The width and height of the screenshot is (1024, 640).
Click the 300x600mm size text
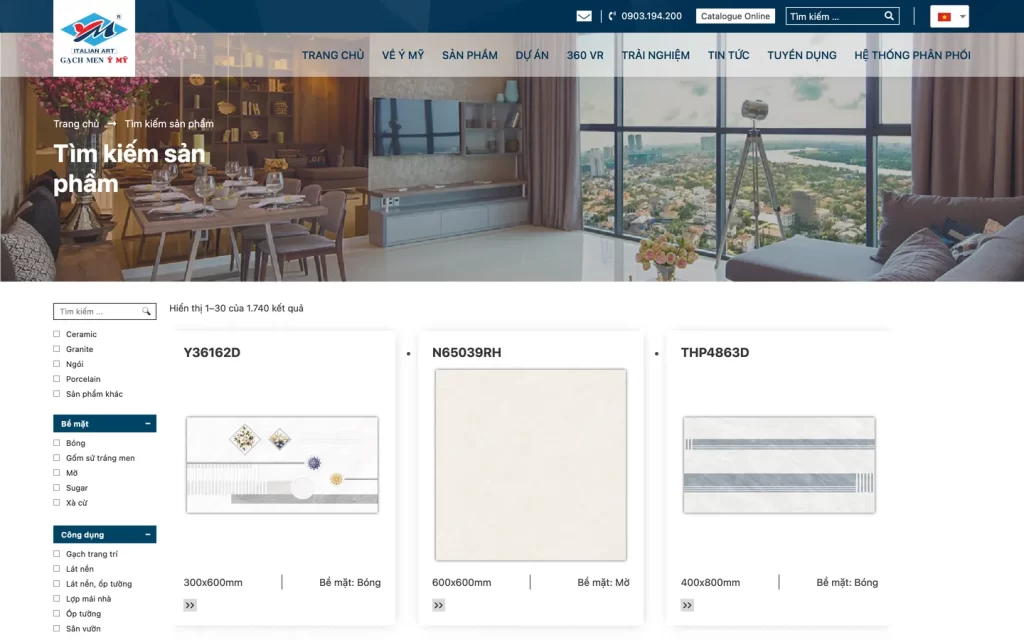[x=213, y=583]
